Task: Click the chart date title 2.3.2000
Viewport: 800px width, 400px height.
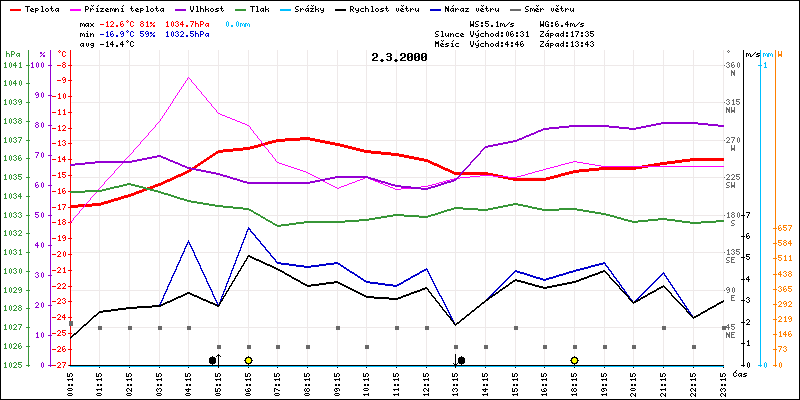Action: point(399,57)
